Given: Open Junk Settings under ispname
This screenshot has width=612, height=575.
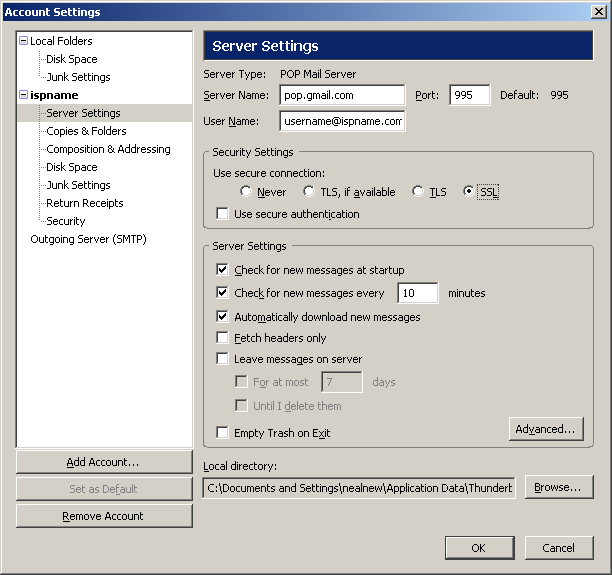Looking at the screenshot, I should [78, 185].
